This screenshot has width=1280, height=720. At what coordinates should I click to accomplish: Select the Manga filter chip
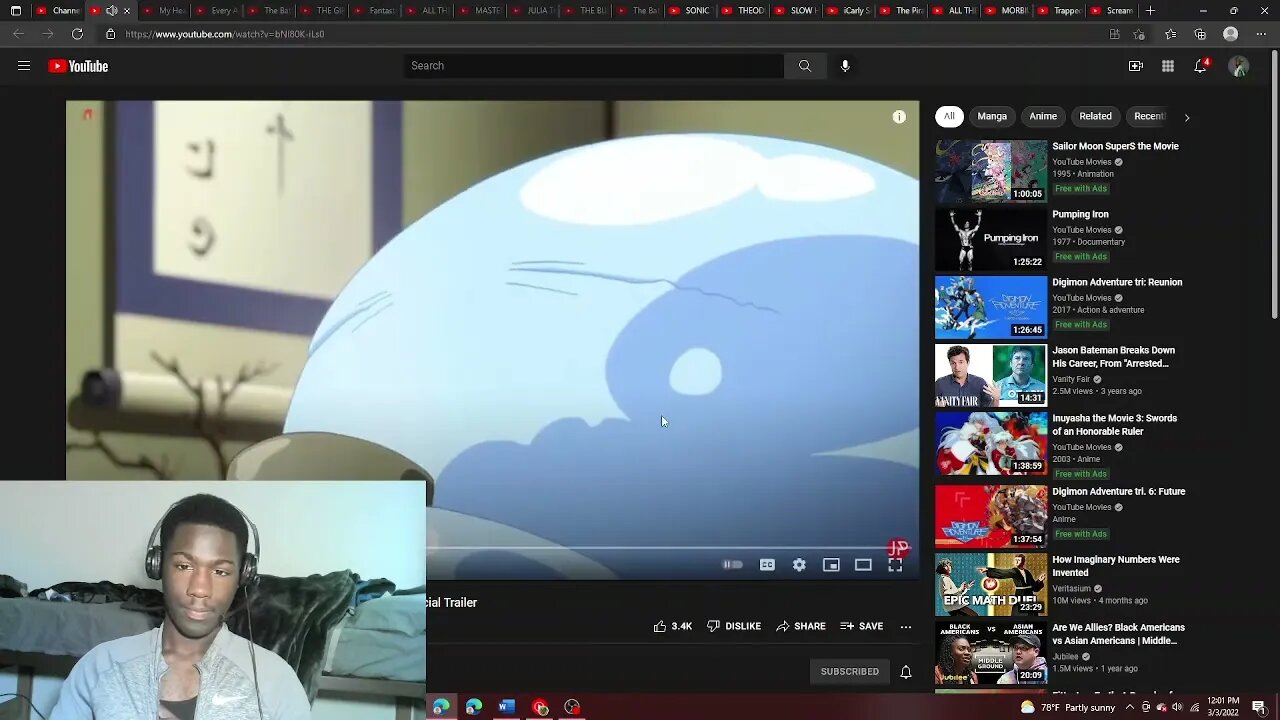coord(992,116)
